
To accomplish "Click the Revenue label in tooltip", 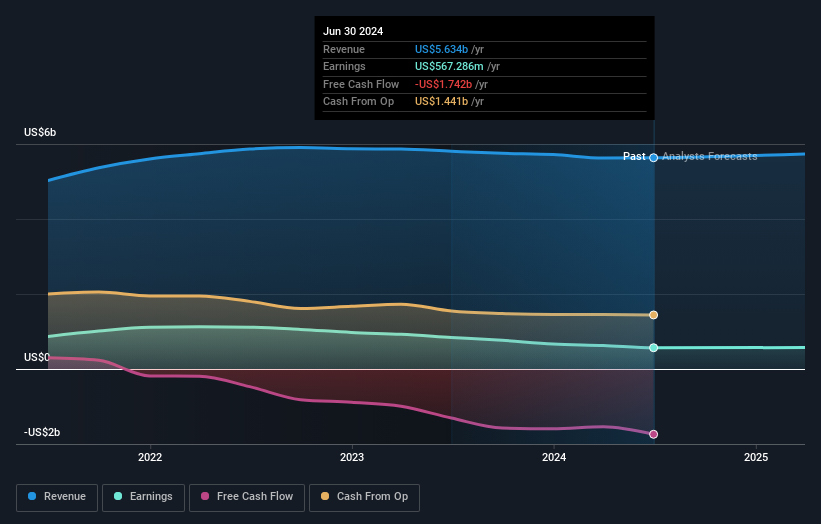I will pos(343,49).
